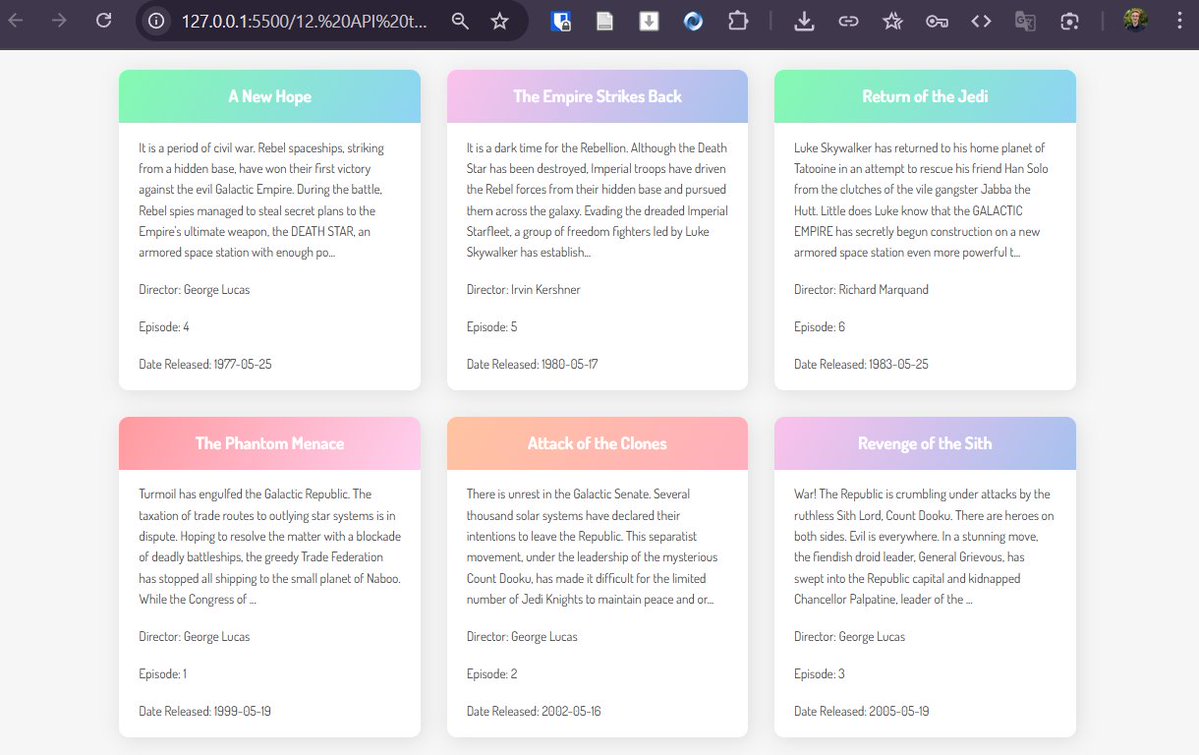This screenshot has width=1199, height=755.
Task: Click the Return of the Jedi header
Action: [x=925, y=96]
